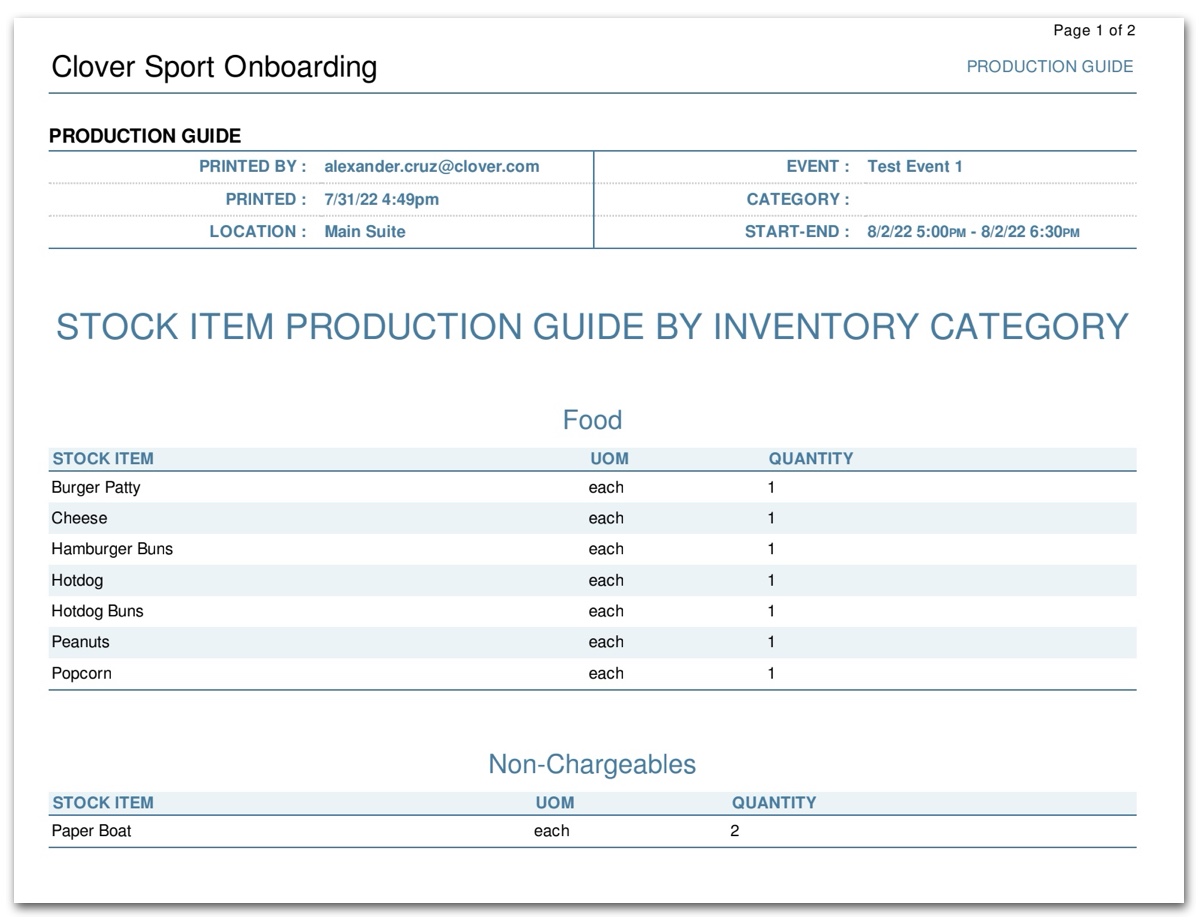This screenshot has width=1200, height=922.
Task: Select the CATEGORY label
Action: click(798, 199)
